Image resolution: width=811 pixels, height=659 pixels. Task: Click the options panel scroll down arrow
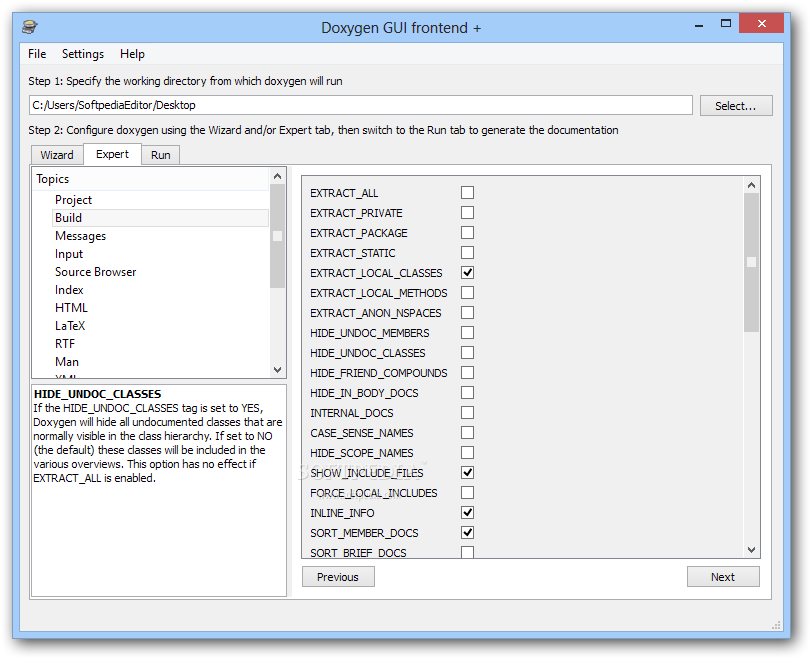752,550
